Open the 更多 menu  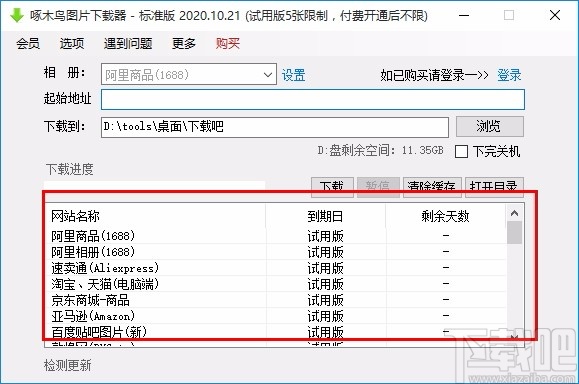184,44
